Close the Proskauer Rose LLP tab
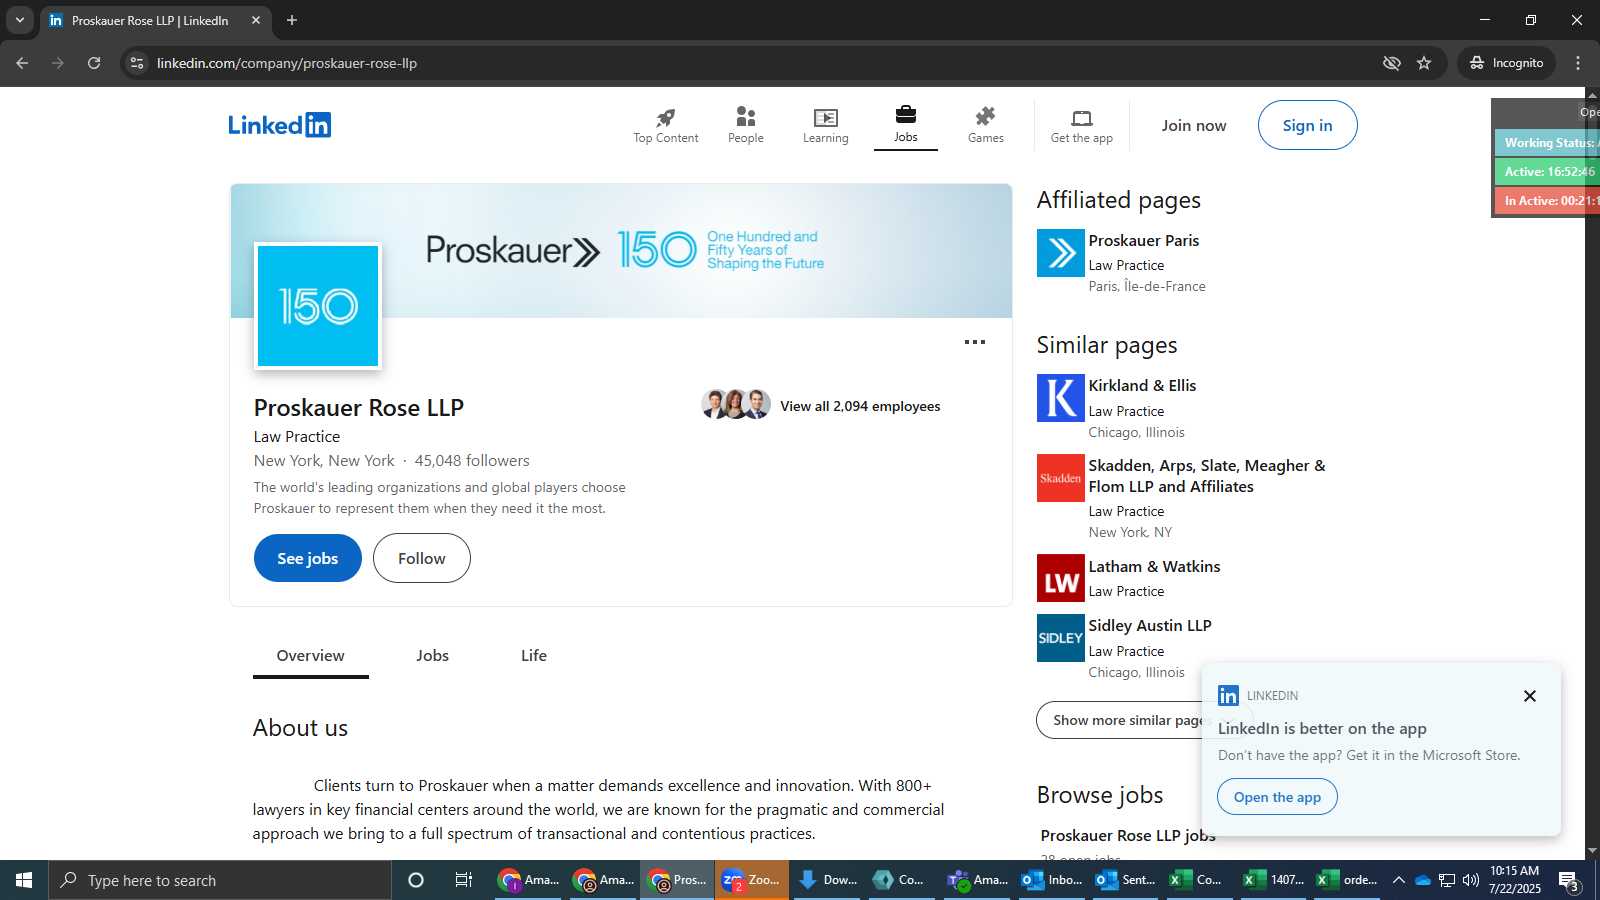 click(256, 20)
